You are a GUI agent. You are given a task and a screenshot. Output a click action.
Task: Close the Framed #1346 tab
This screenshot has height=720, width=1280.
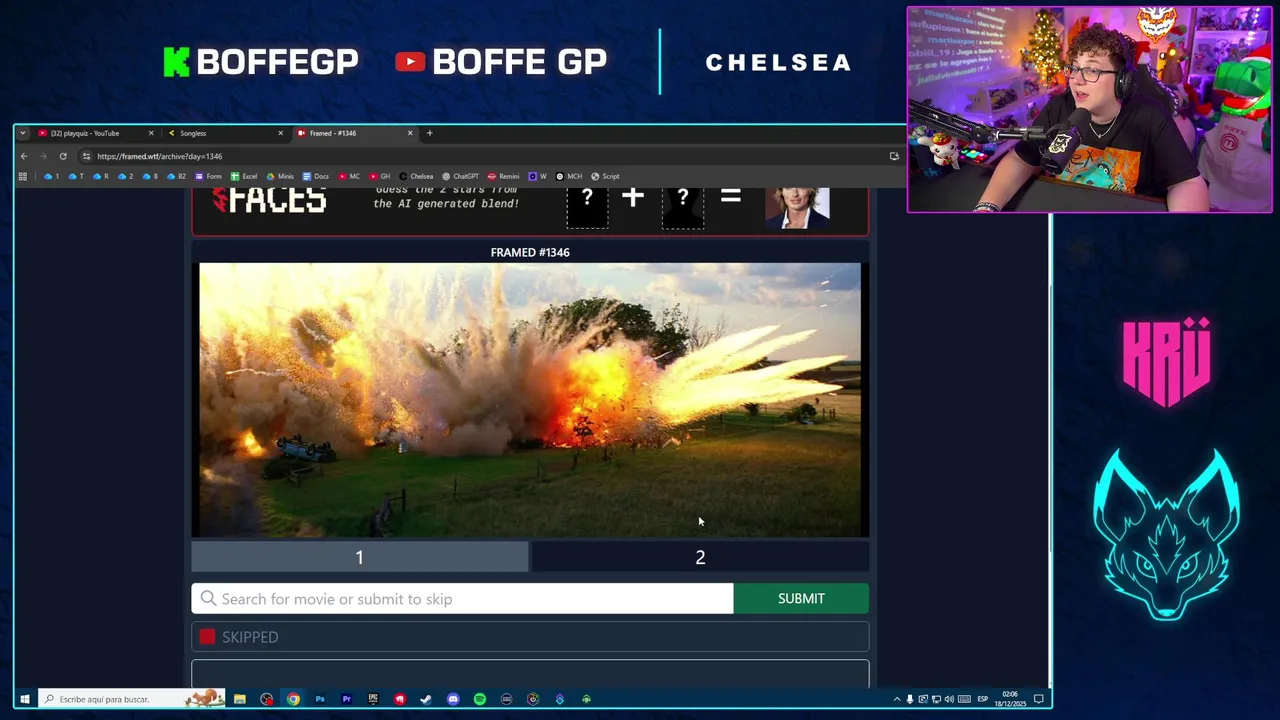[x=409, y=133]
